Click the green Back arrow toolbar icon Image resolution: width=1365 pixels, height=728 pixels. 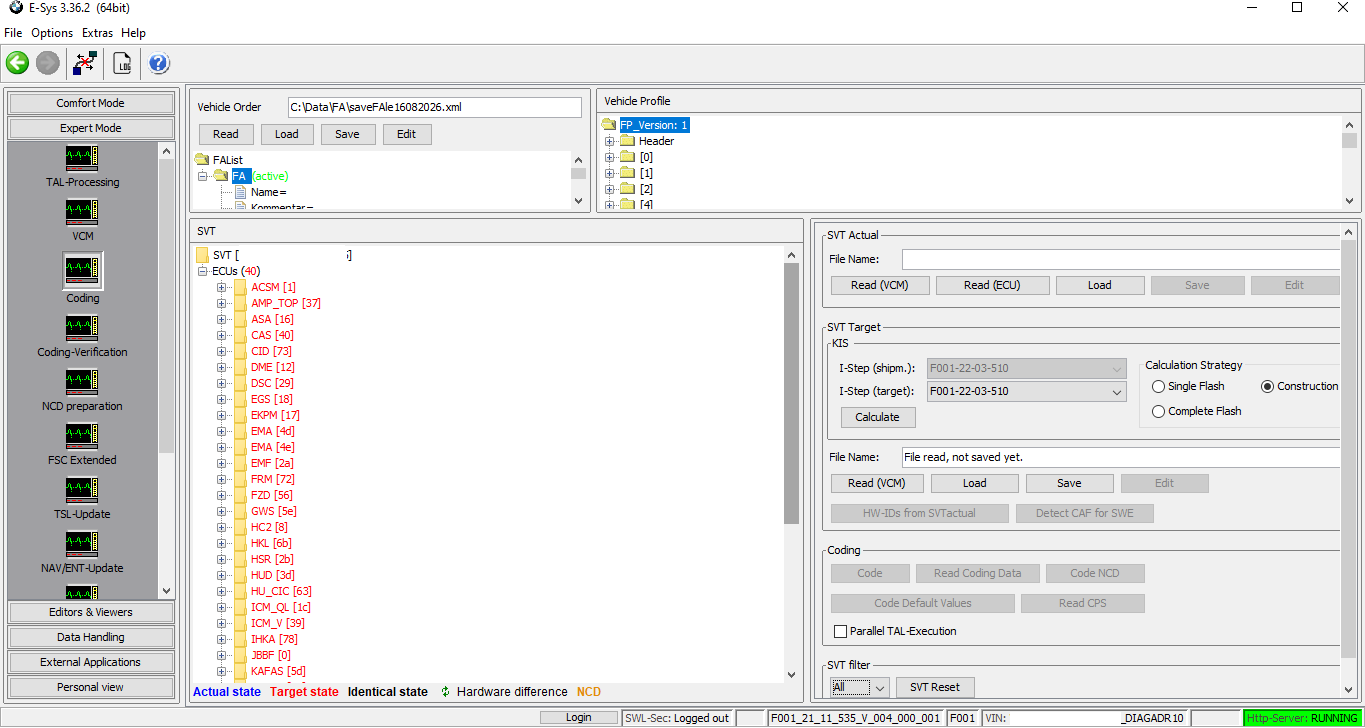tap(17, 63)
